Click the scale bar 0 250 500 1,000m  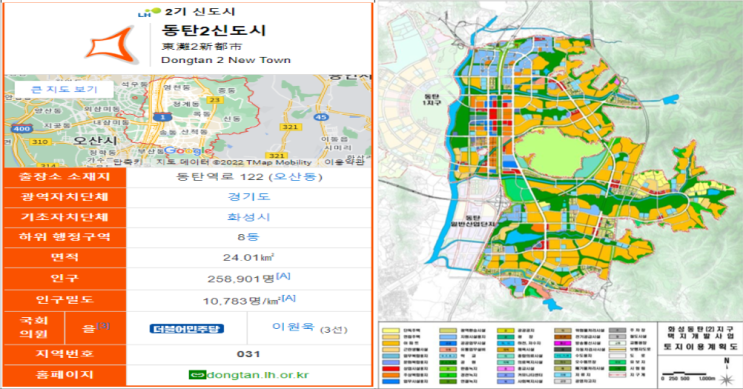(x=688, y=376)
